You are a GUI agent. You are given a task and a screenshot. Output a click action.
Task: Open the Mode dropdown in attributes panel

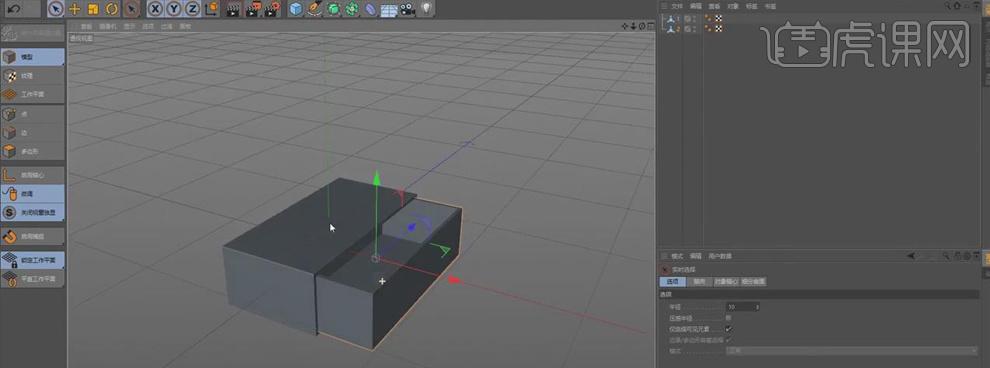coord(852,350)
